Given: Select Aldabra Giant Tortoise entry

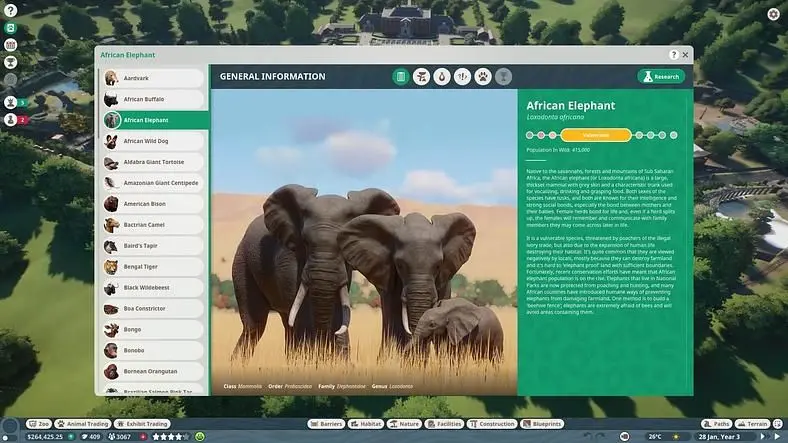Looking at the screenshot, I should pos(154,162).
